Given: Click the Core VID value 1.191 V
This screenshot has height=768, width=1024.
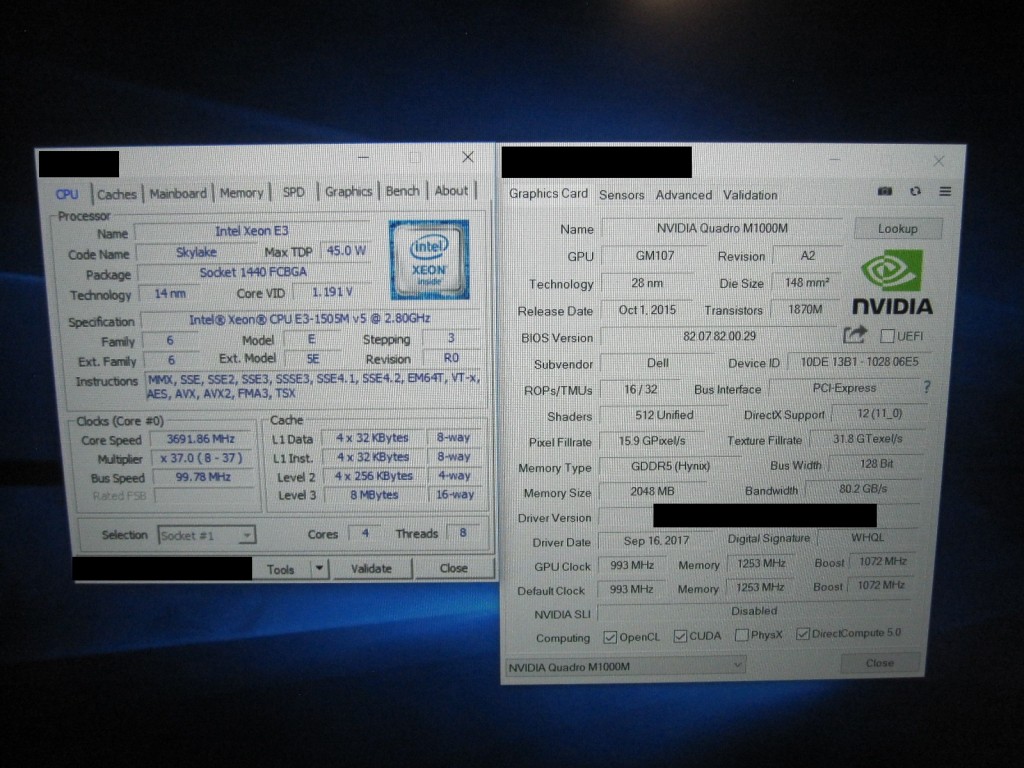Looking at the screenshot, I should [x=332, y=292].
